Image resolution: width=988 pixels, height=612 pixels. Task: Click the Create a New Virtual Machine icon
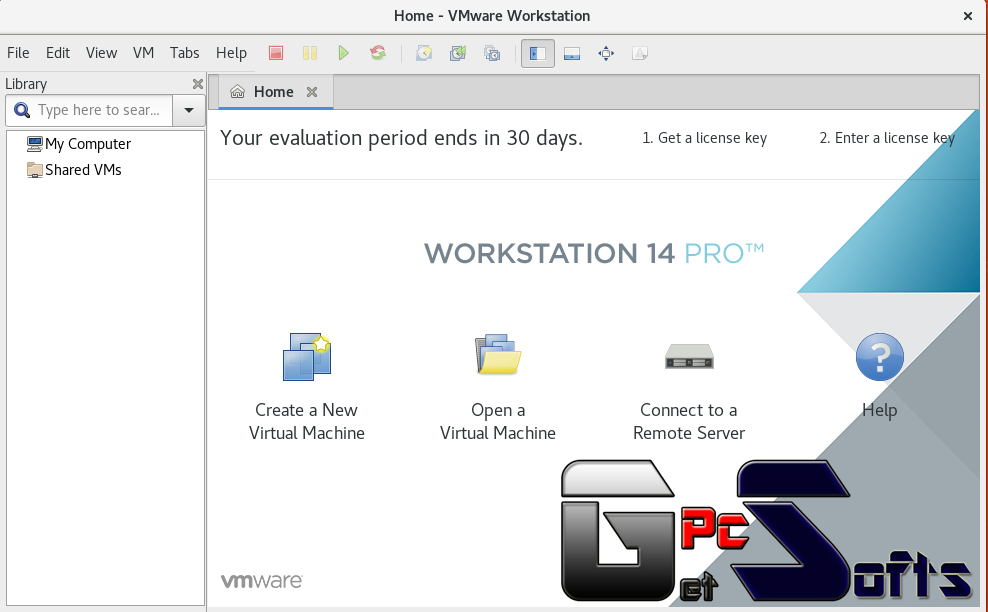307,357
